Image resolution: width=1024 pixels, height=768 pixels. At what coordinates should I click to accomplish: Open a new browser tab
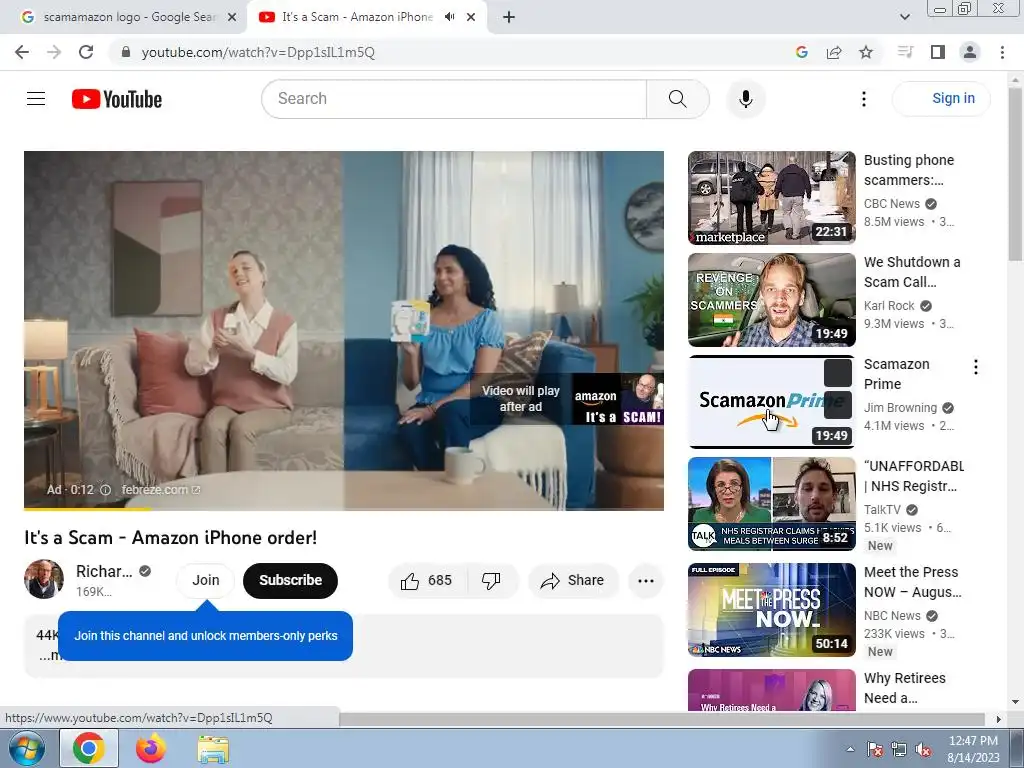(x=509, y=17)
